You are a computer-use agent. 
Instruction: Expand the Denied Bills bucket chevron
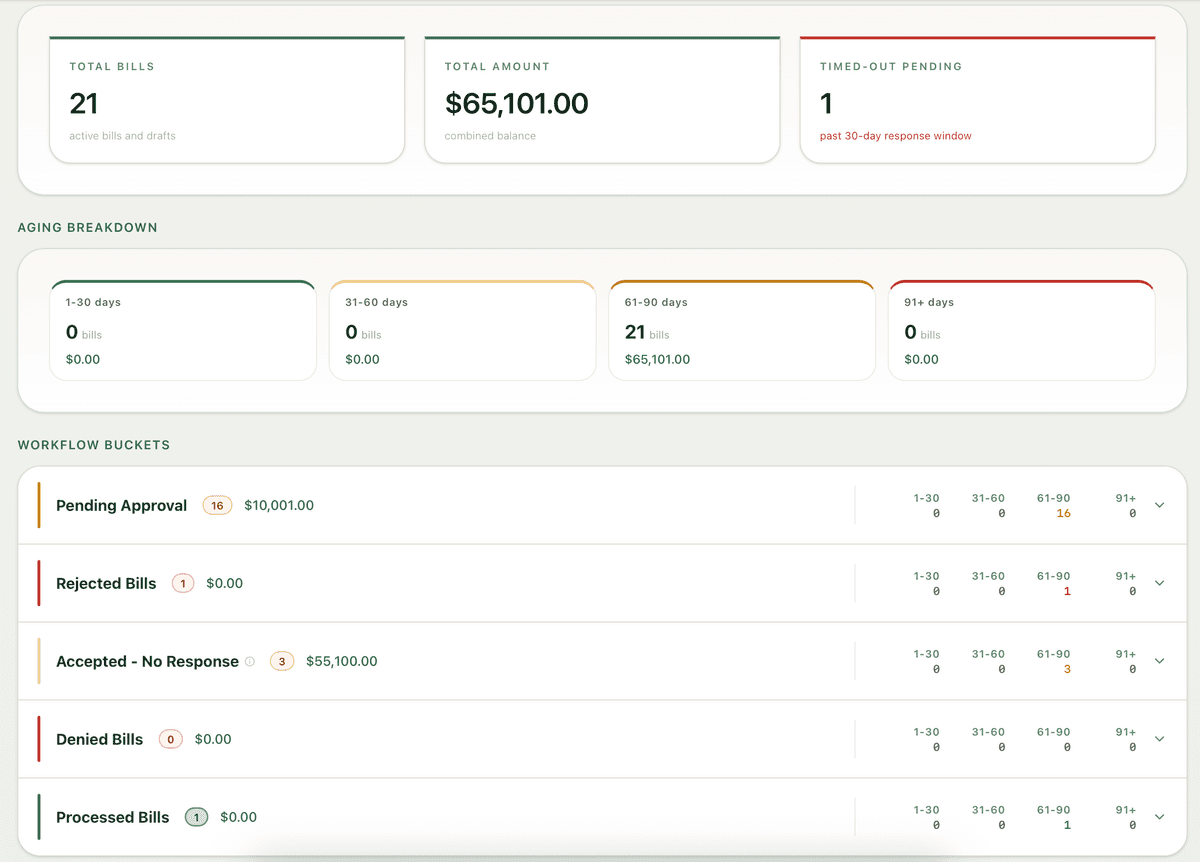pos(1160,739)
